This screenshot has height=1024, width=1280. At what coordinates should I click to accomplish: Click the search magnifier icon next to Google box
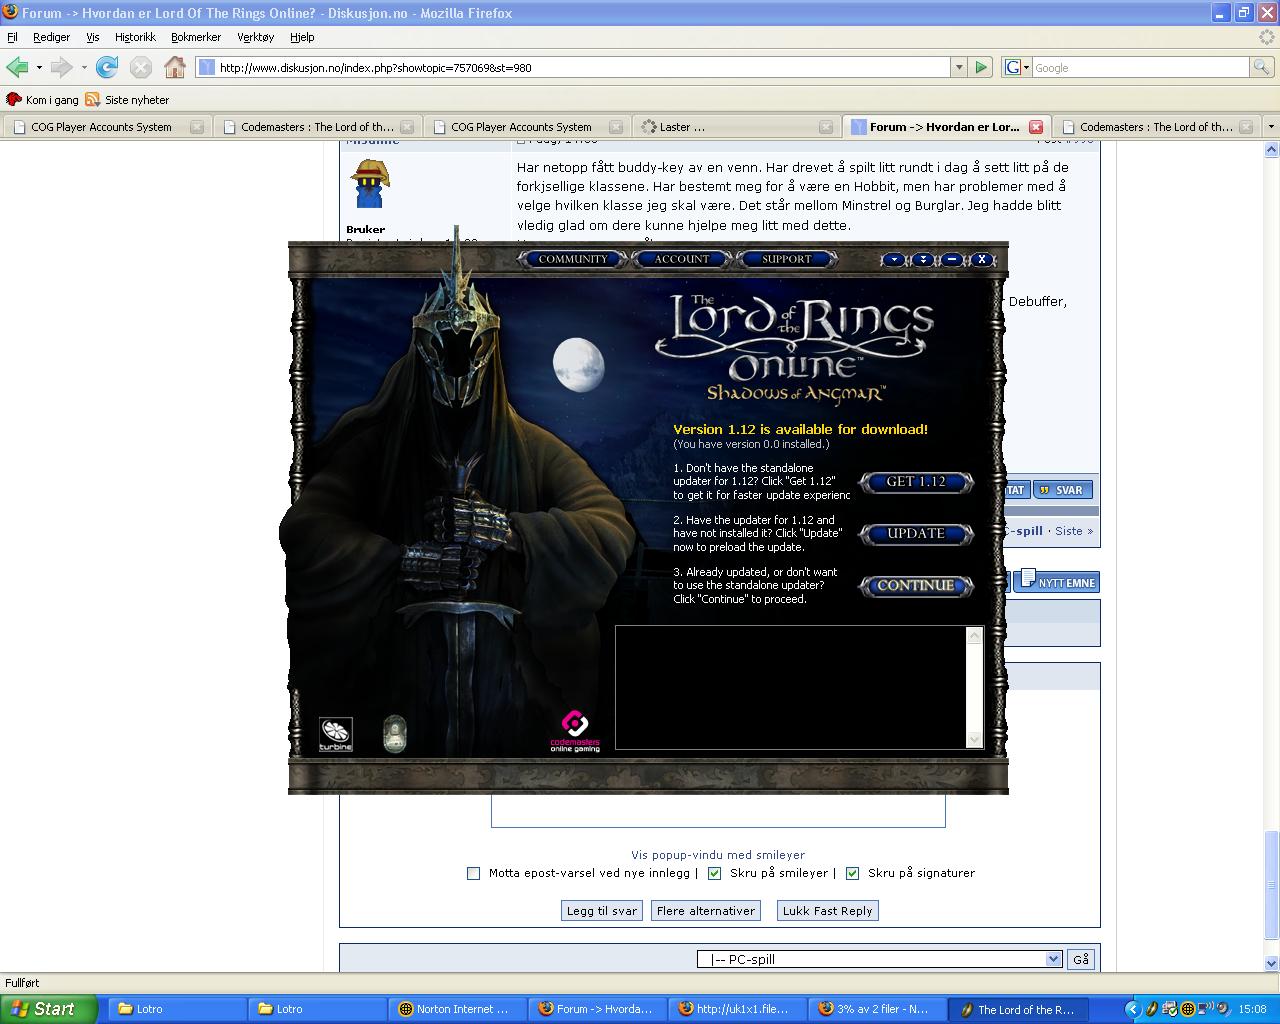(1262, 67)
